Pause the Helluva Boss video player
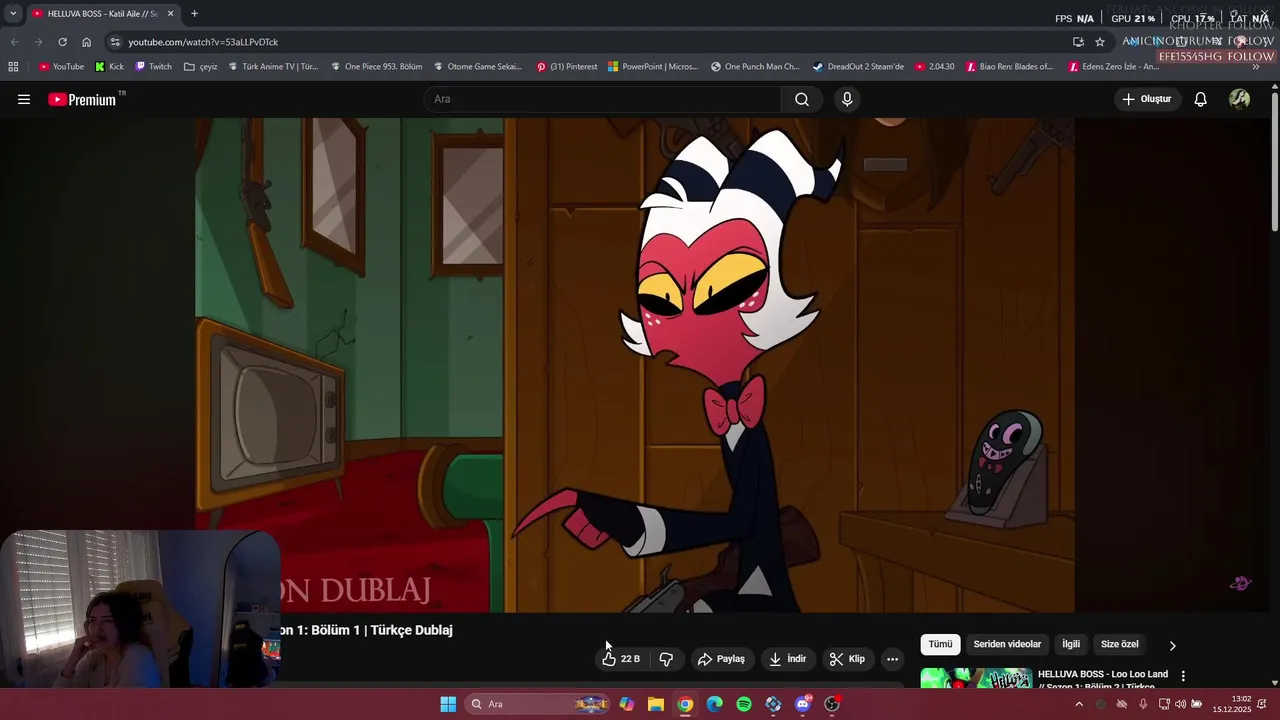This screenshot has width=1280, height=720. (x=635, y=365)
